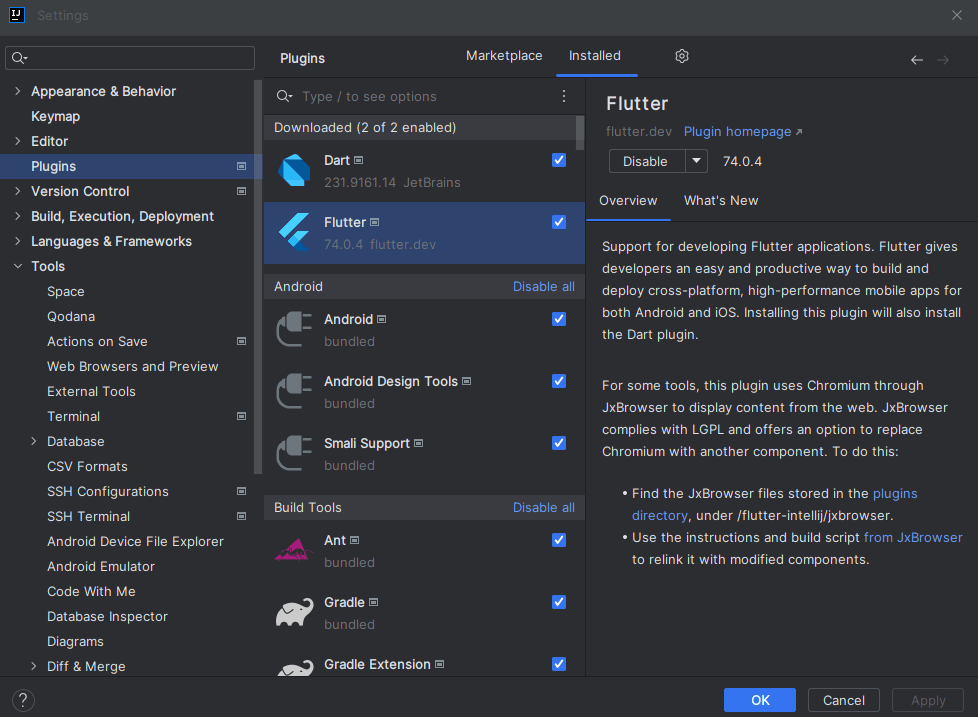Open the Disable button dropdown arrow
This screenshot has width=978, height=717.
coord(696,160)
